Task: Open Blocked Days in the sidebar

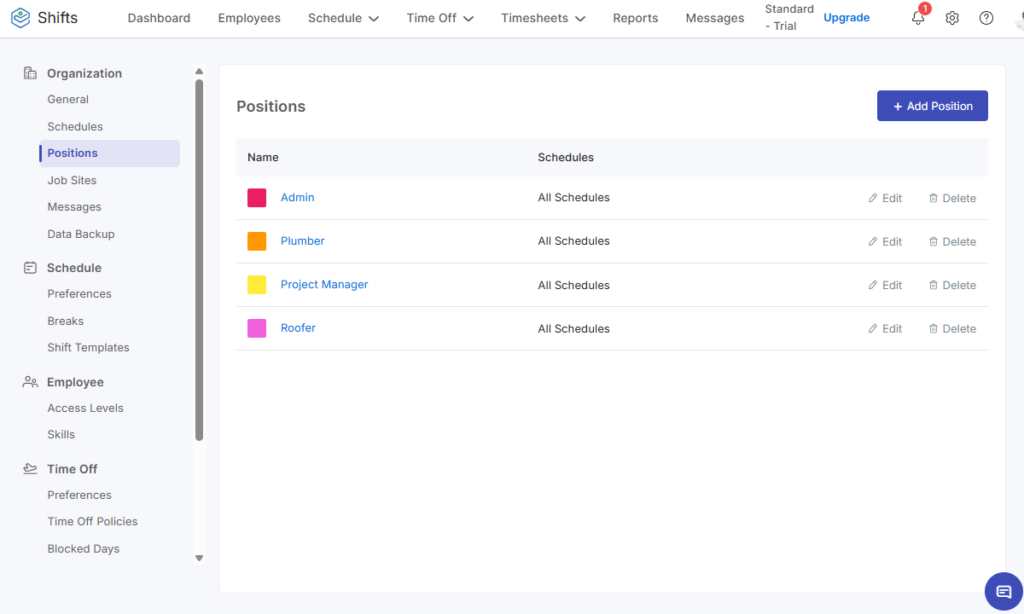Action: tap(83, 549)
